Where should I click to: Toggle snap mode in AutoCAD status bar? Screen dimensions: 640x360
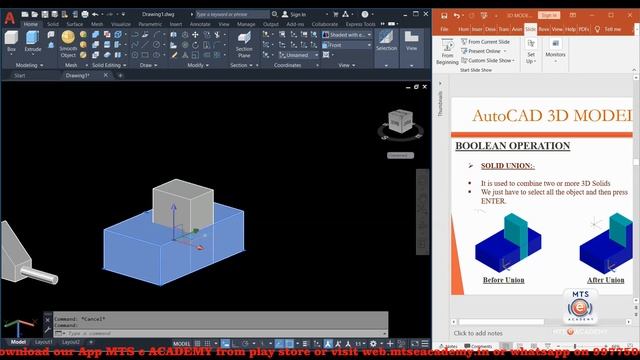point(207,344)
